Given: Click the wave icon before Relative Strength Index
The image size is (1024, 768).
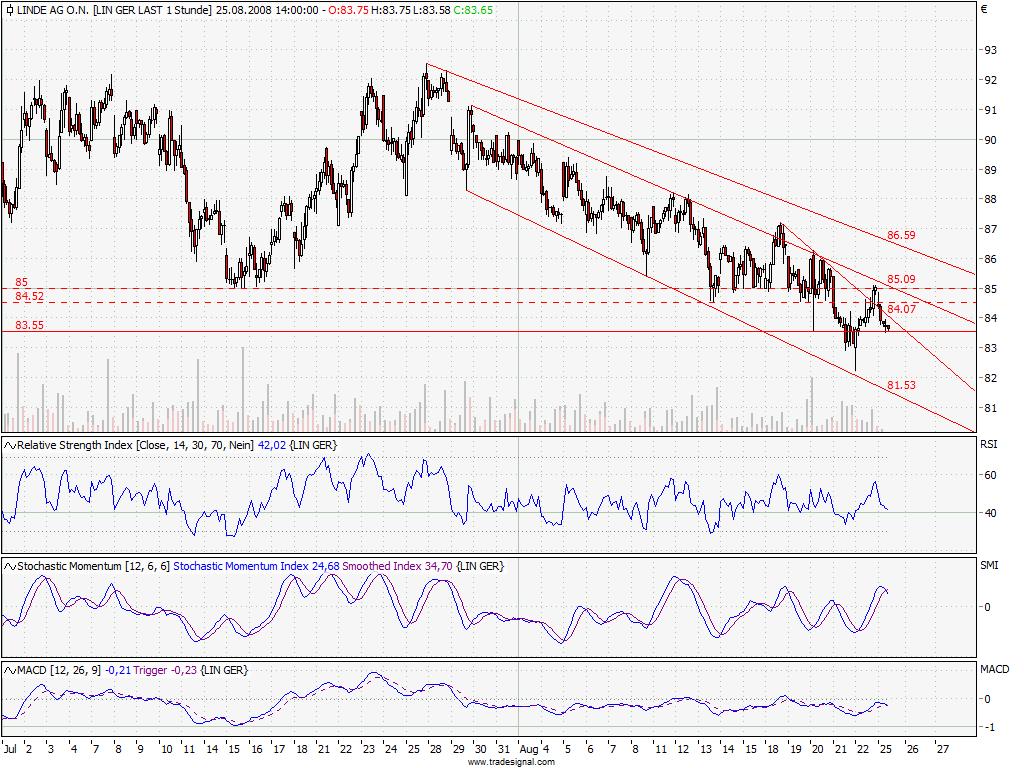Looking at the screenshot, I should pos(10,444).
